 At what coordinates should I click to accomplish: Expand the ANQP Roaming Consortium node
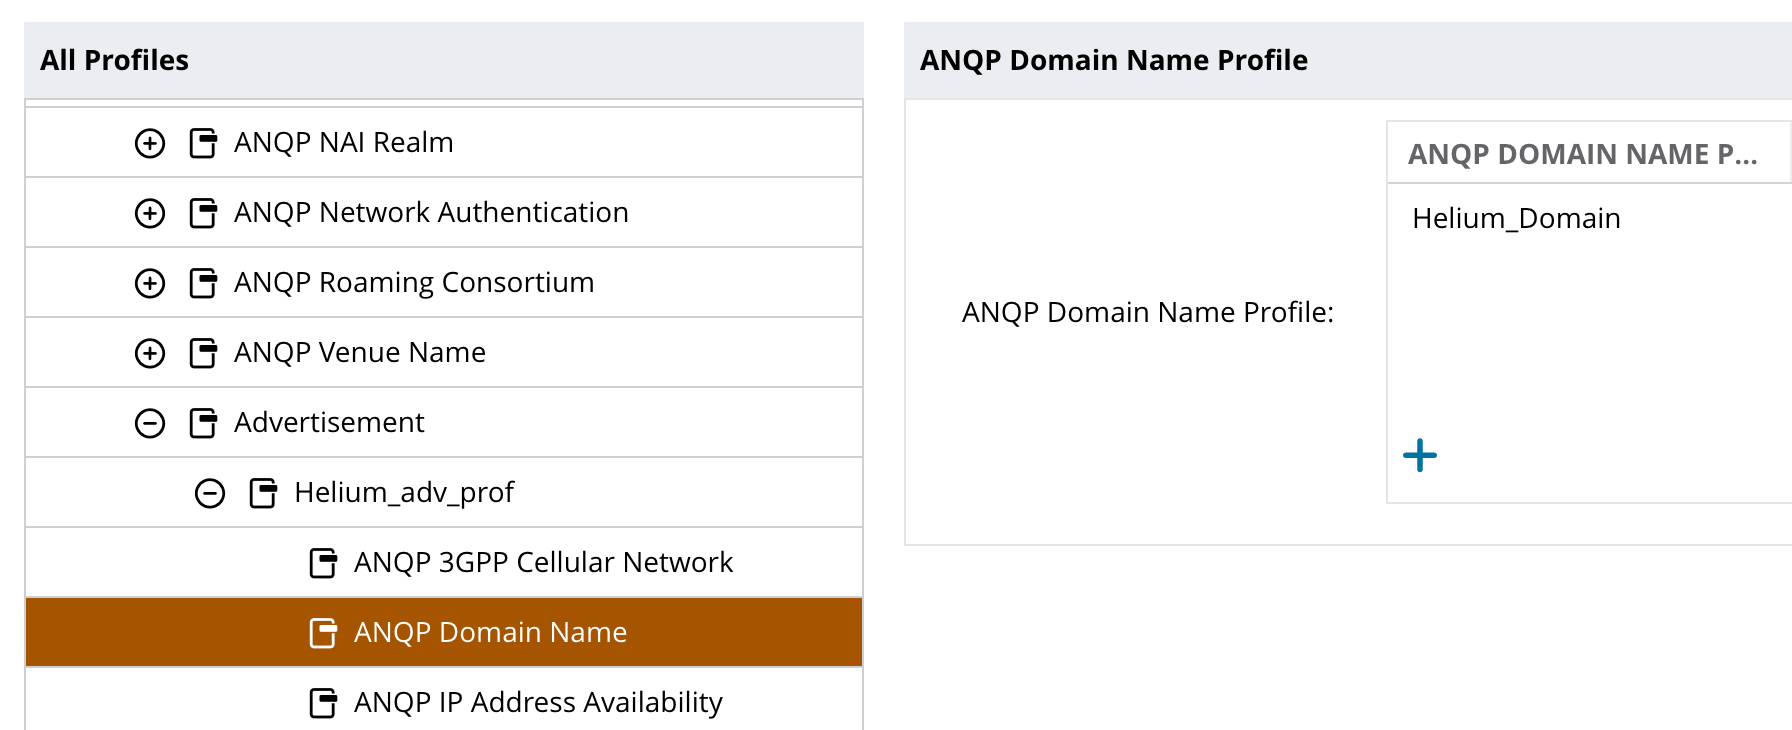[x=150, y=283]
